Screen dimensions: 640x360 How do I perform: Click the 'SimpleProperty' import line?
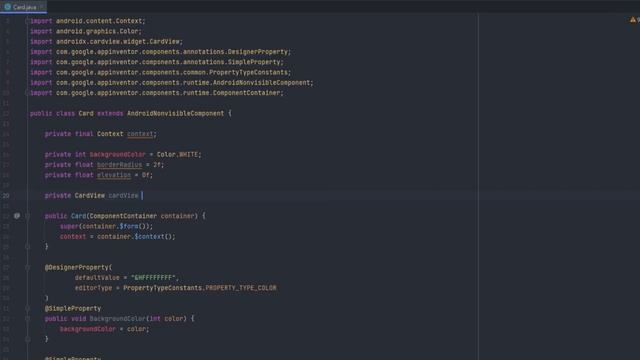click(x=157, y=62)
